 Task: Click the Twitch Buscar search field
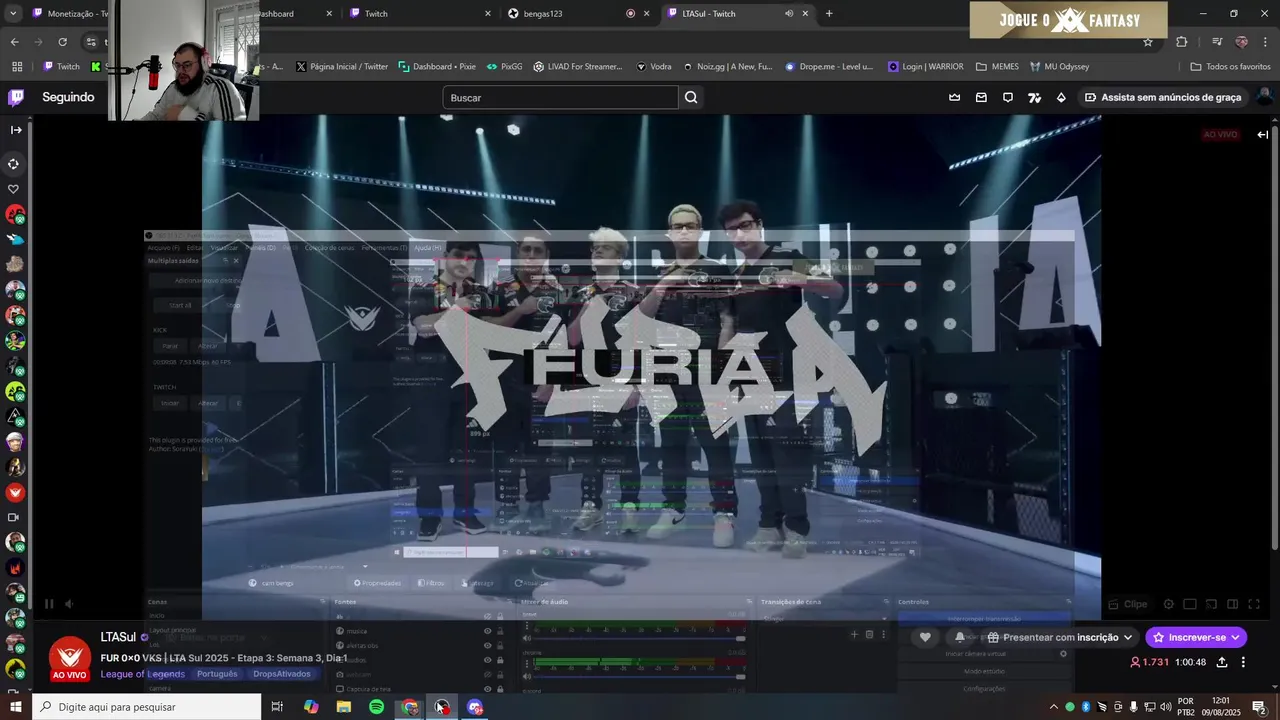pos(560,97)
